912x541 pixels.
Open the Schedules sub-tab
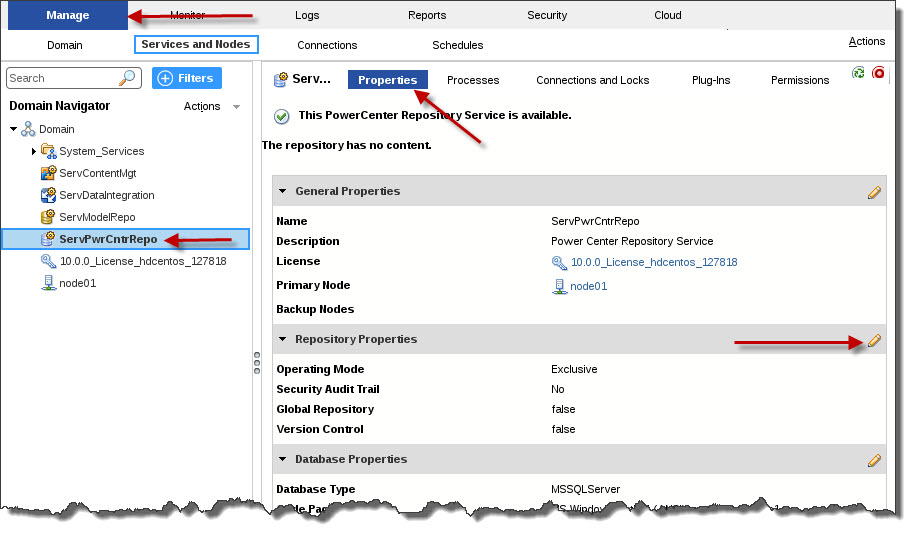click(x=457, y=45)
